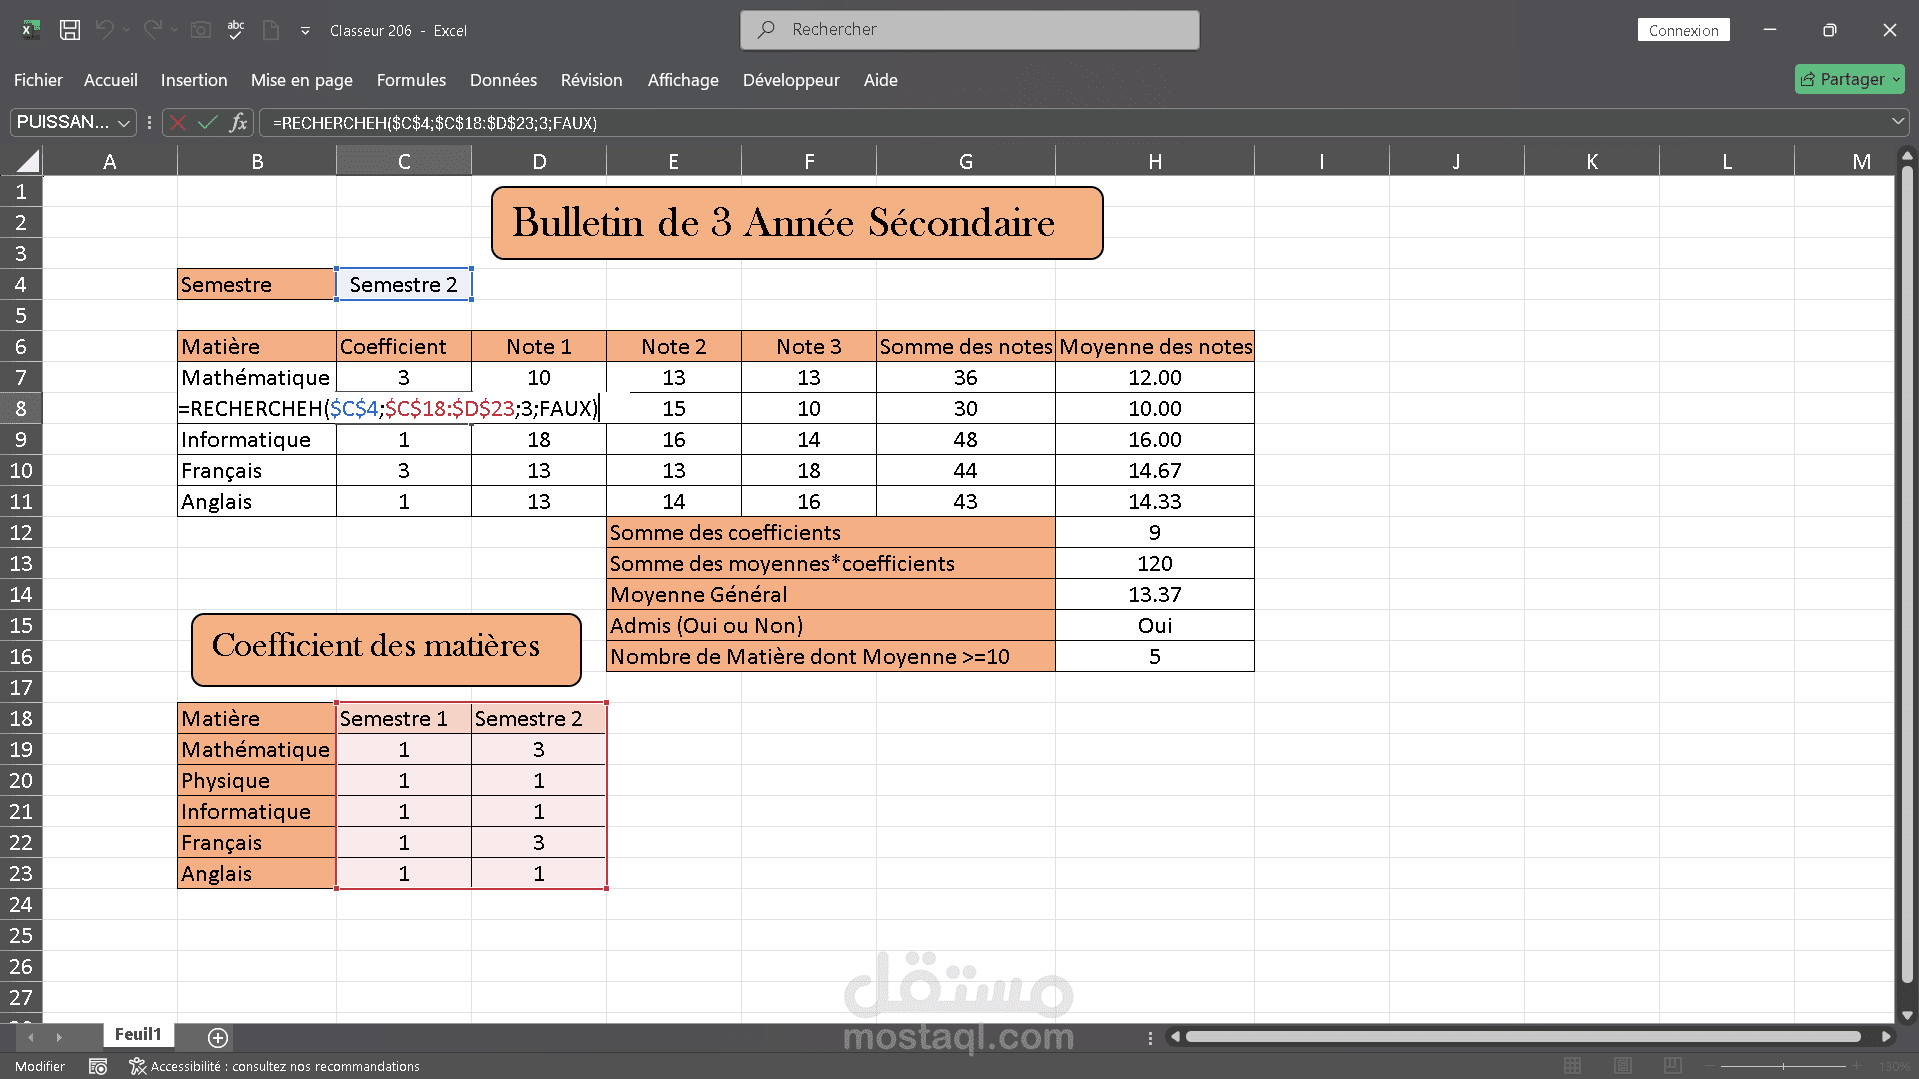
Task: Open the Aide tab
Action: coord(881,80)
